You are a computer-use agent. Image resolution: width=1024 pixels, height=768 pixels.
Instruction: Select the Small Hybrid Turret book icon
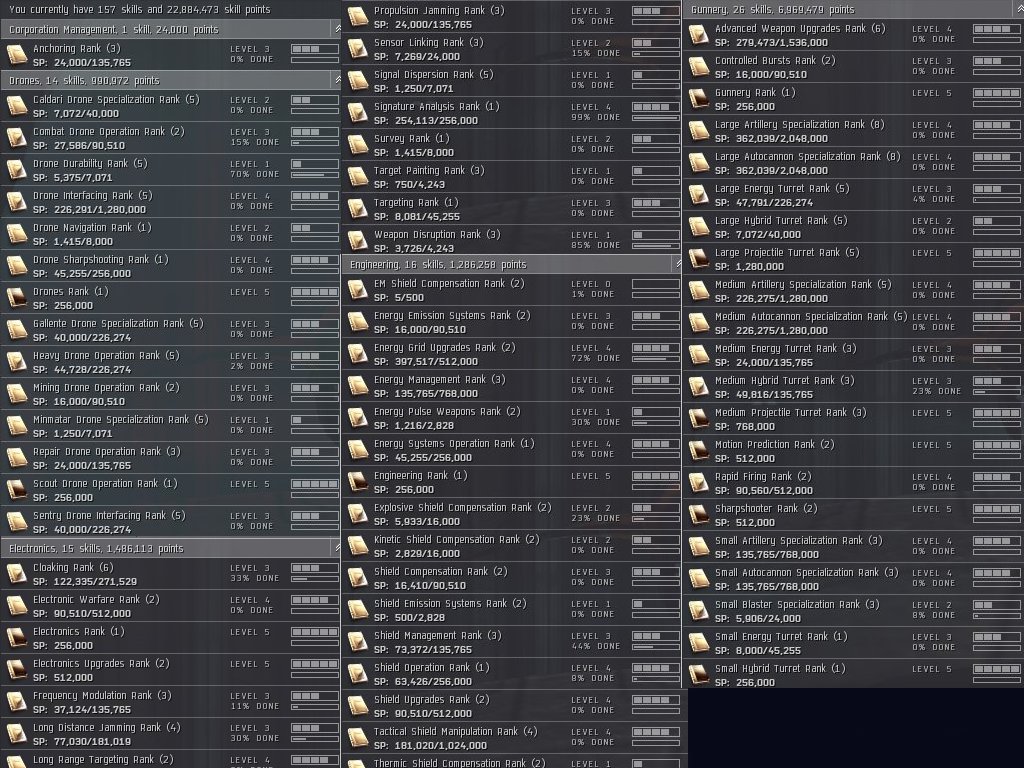698,675
